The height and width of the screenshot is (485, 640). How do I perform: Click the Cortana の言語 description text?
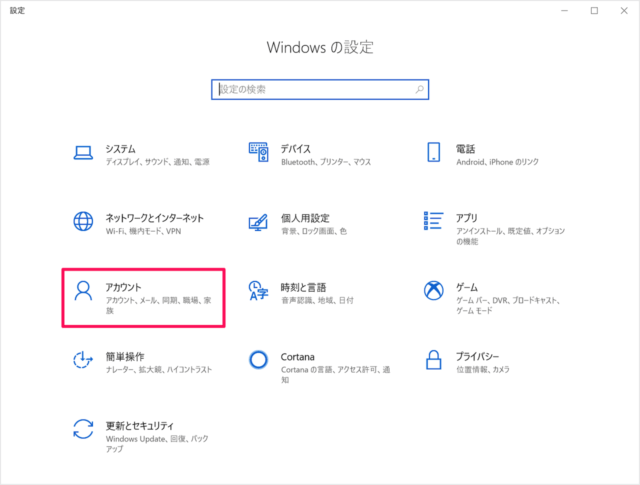tap(336, 375)
